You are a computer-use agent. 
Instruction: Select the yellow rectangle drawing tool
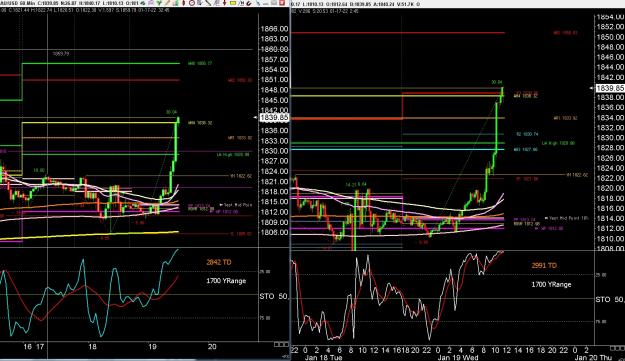click(x=233, y=3)
